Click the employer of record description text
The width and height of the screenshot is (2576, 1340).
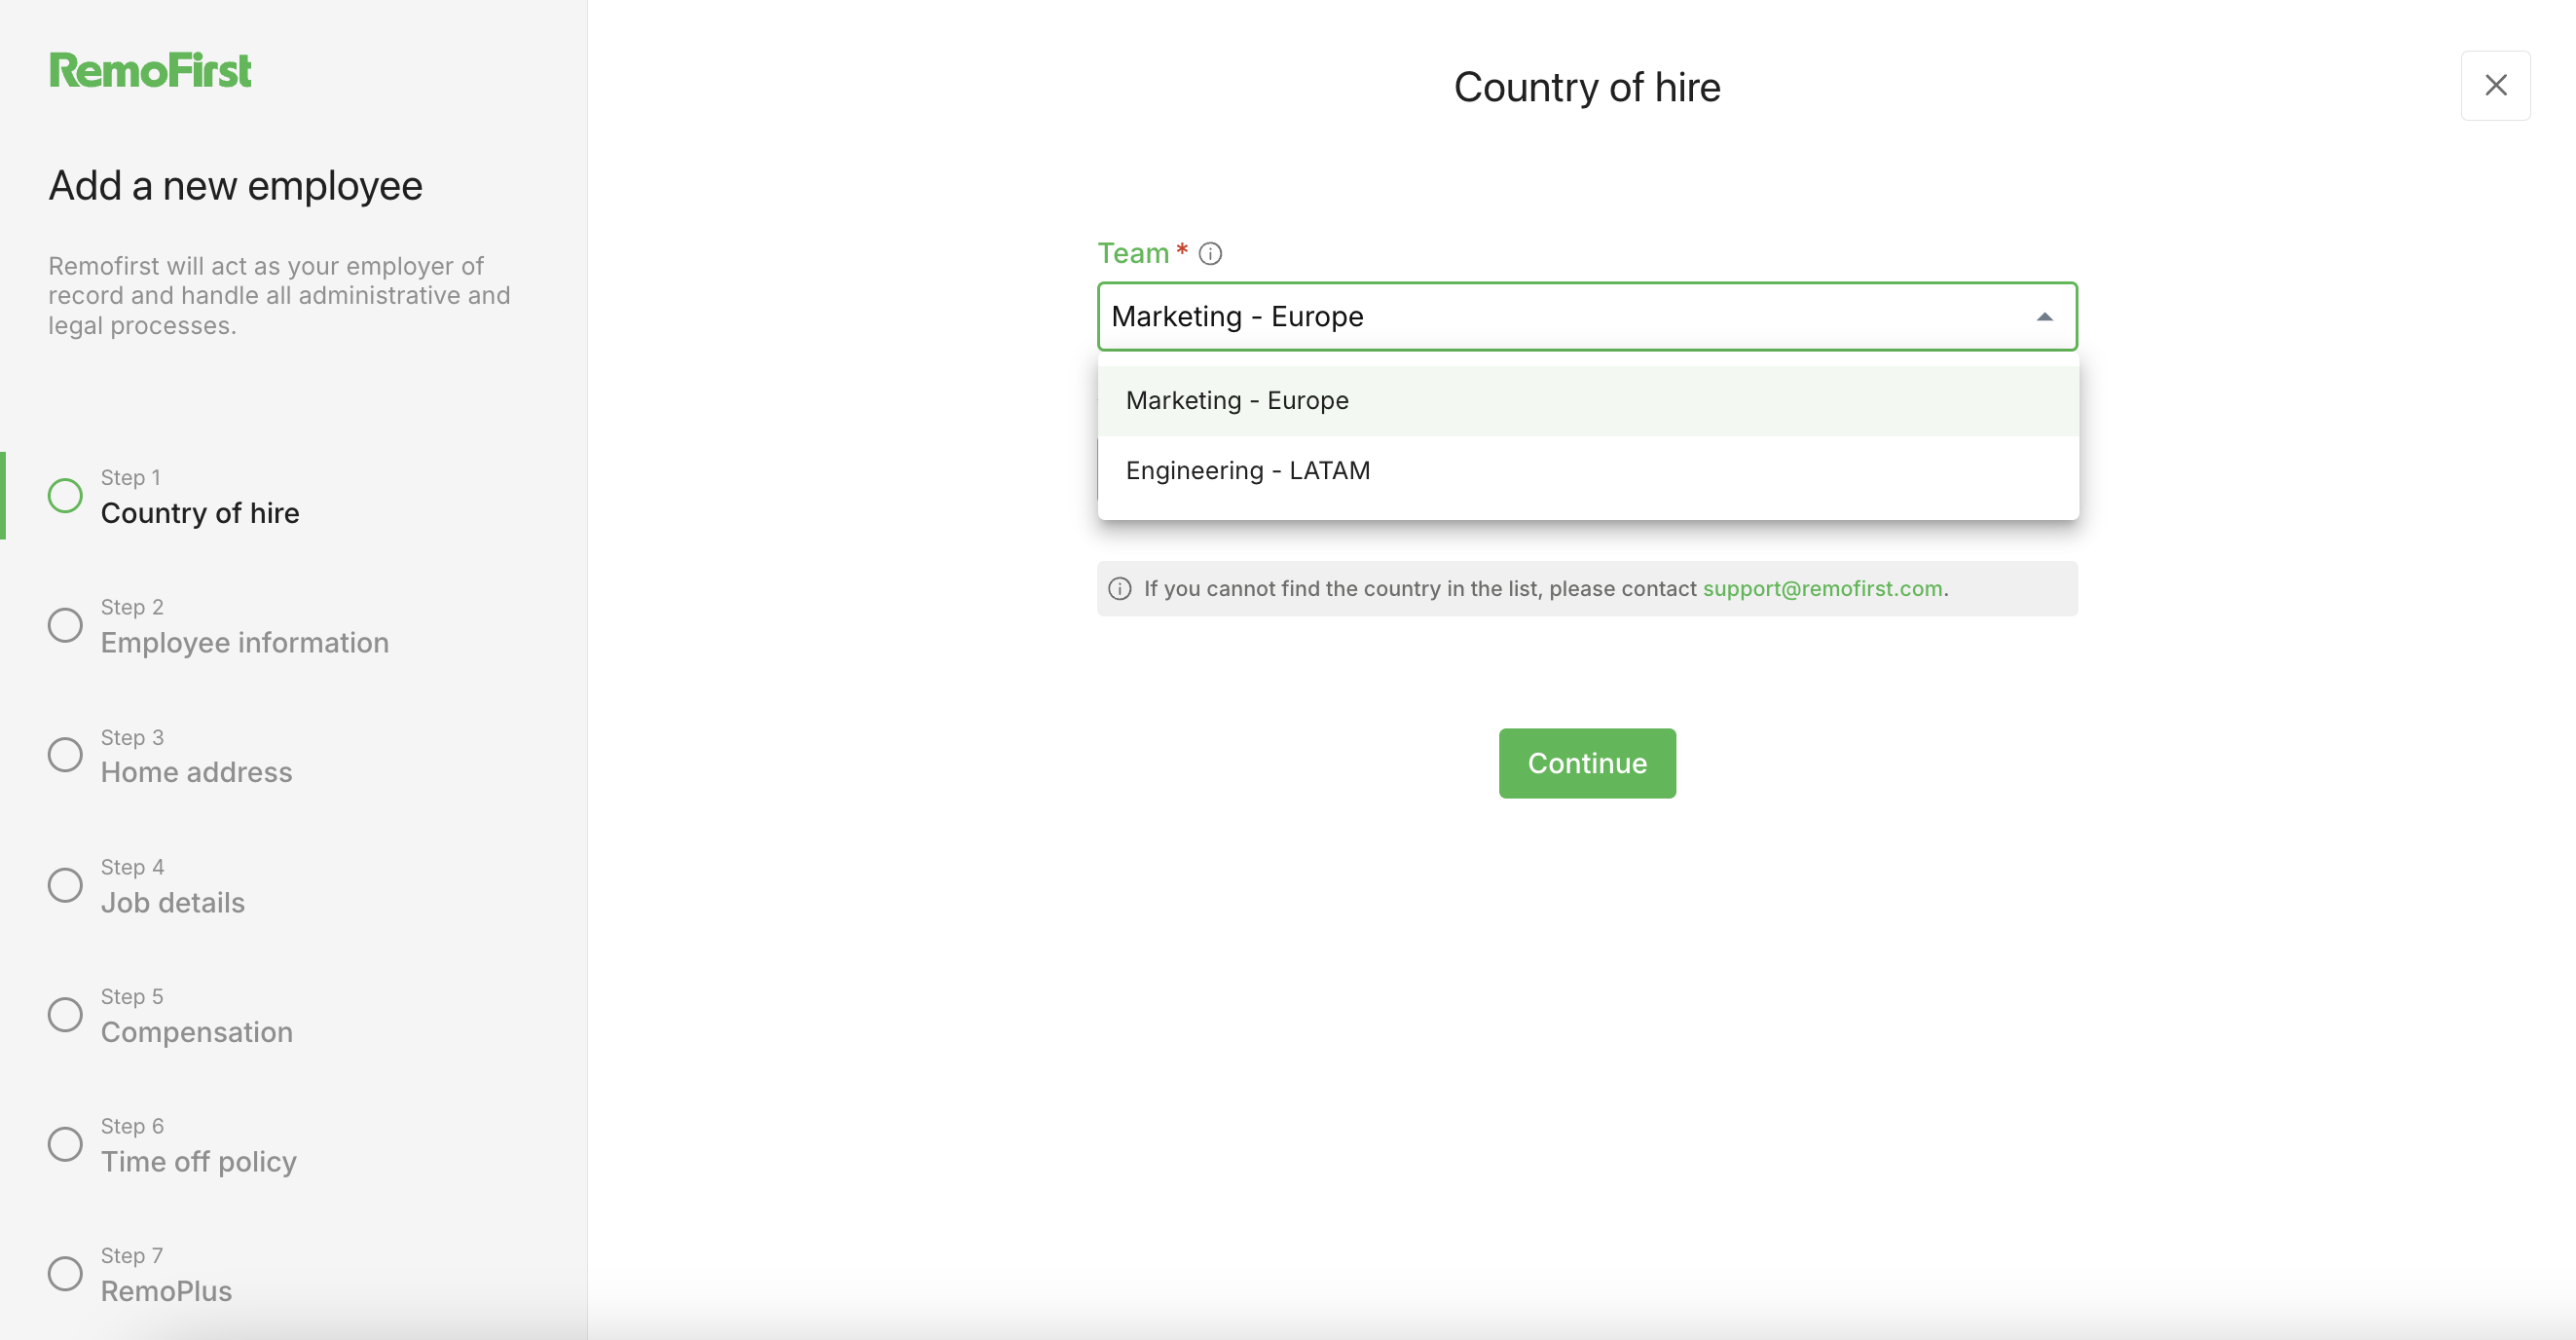(279, 296)
